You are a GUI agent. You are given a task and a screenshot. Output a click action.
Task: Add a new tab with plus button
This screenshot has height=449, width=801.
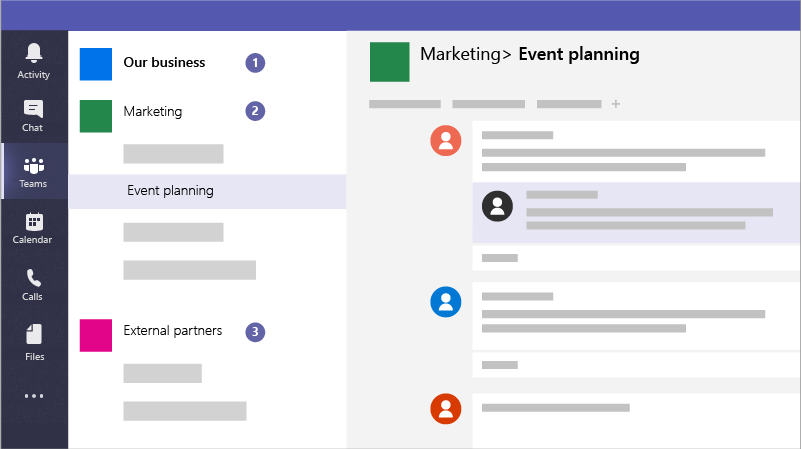click(x=616, y=104)
